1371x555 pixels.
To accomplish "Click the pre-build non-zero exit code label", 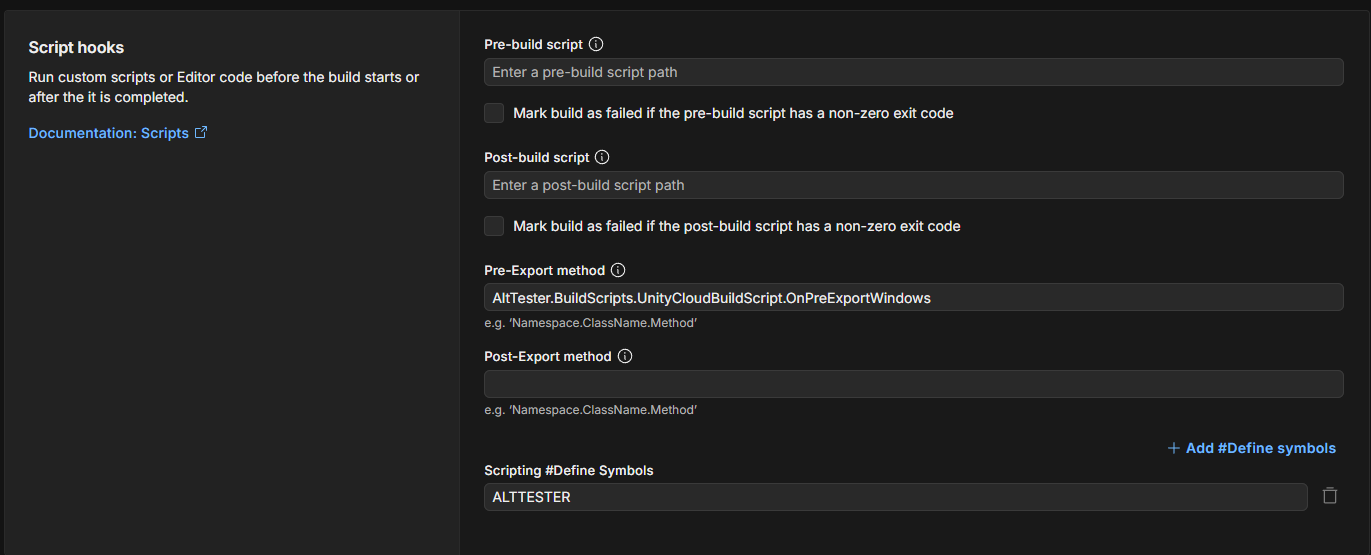I will coord(733,113).
